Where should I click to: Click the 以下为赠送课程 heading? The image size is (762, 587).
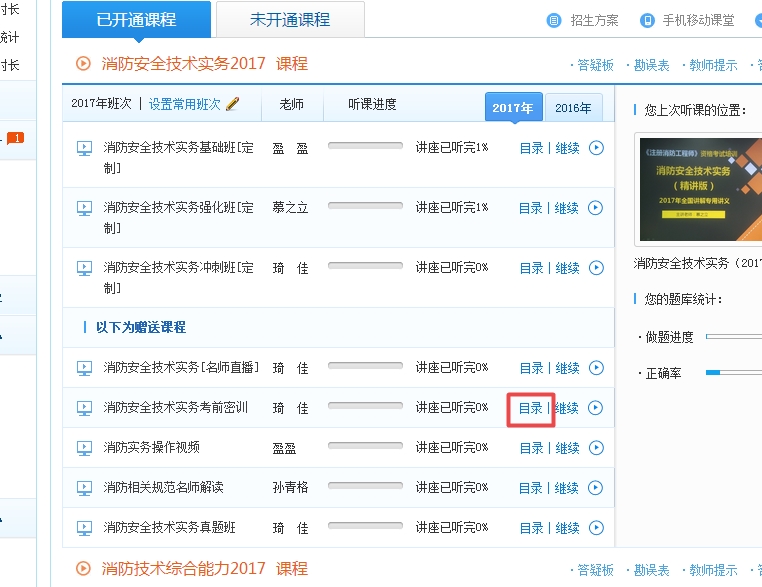click(140, 328)
